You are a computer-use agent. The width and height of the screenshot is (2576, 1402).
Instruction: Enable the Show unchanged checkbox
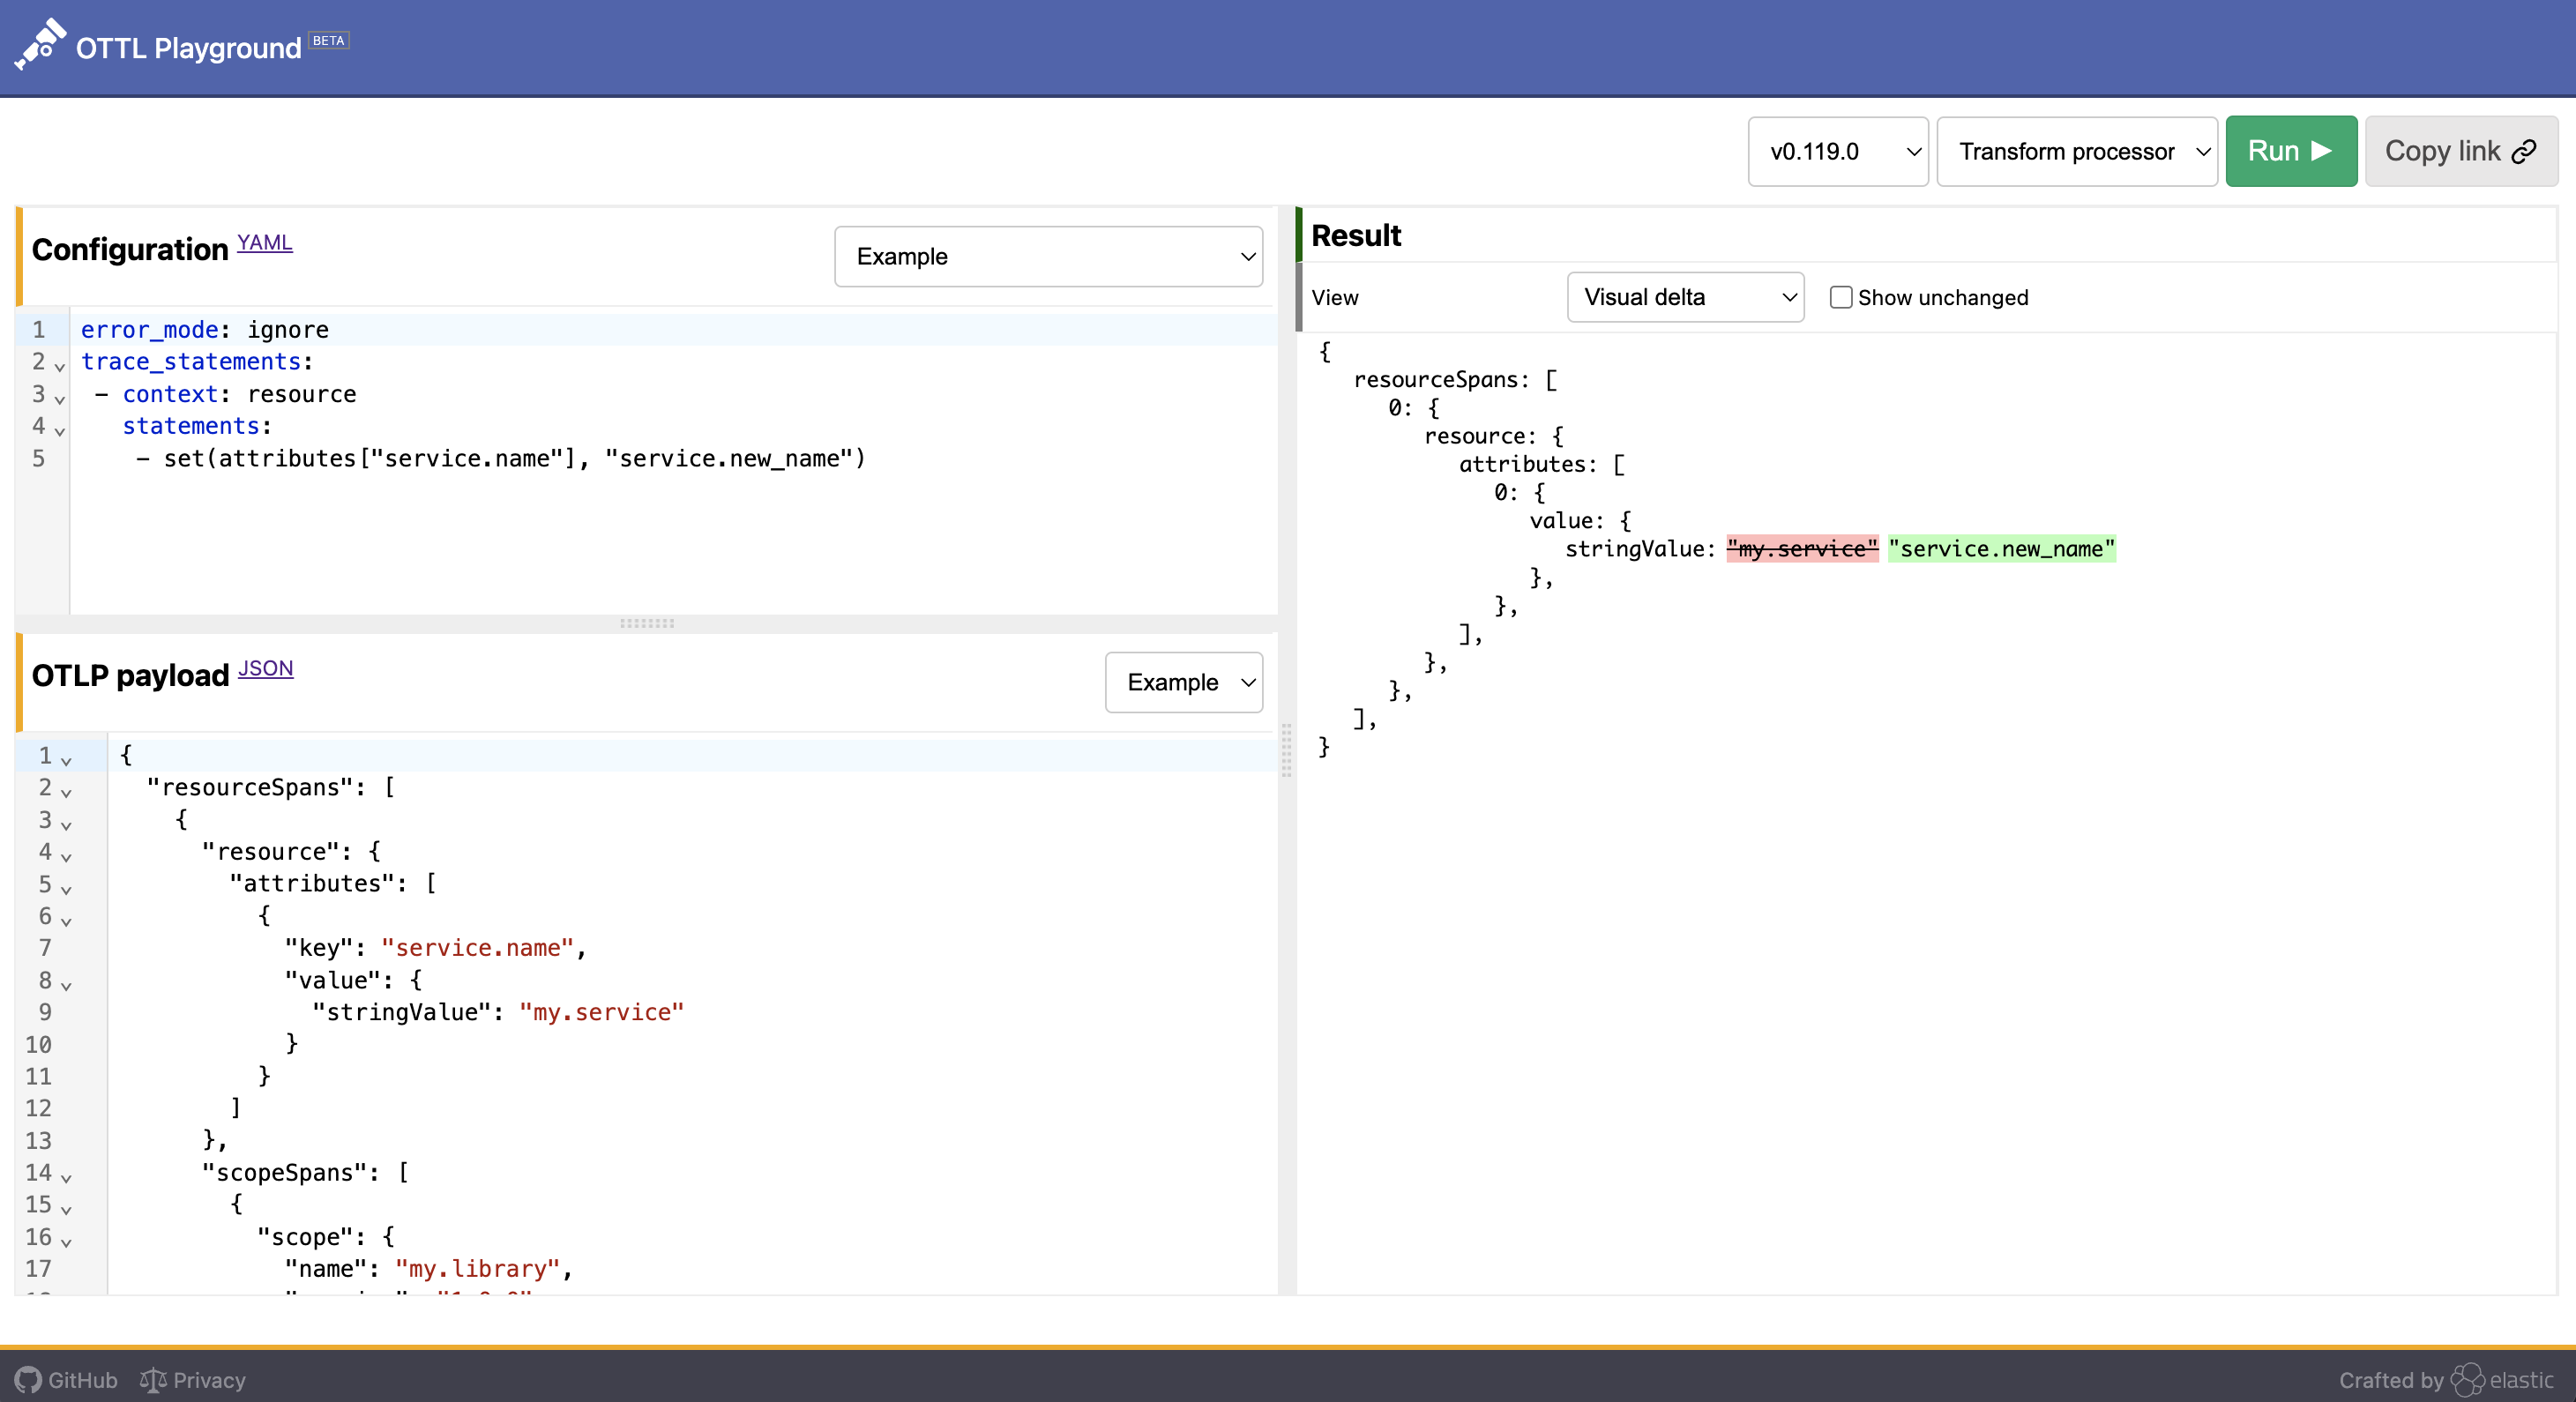pyautogui.click(x=1840, y=297)
